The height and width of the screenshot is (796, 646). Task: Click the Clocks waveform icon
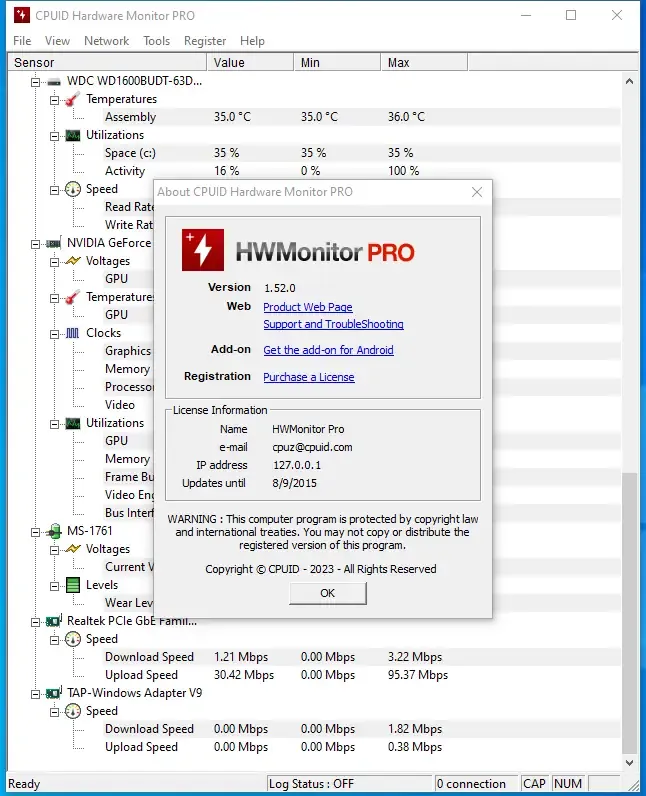(x=73, y=333)
